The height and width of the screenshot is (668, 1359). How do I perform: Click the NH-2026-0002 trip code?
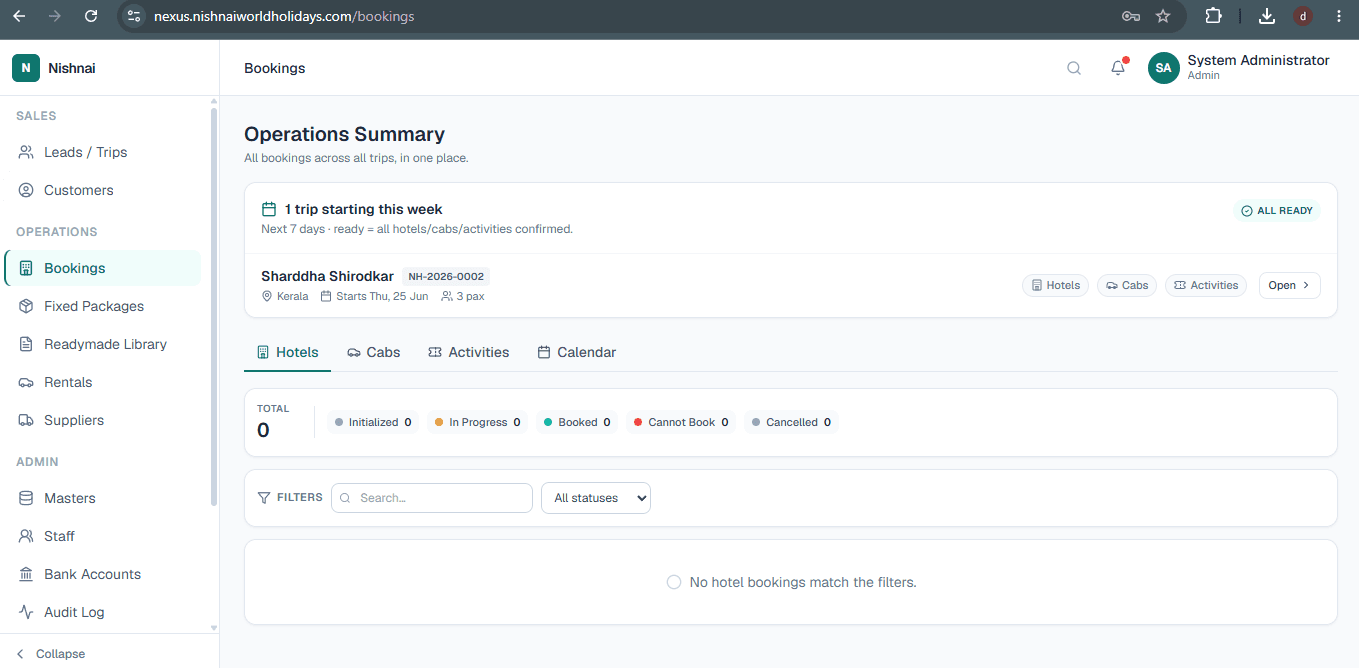point(446,277)
